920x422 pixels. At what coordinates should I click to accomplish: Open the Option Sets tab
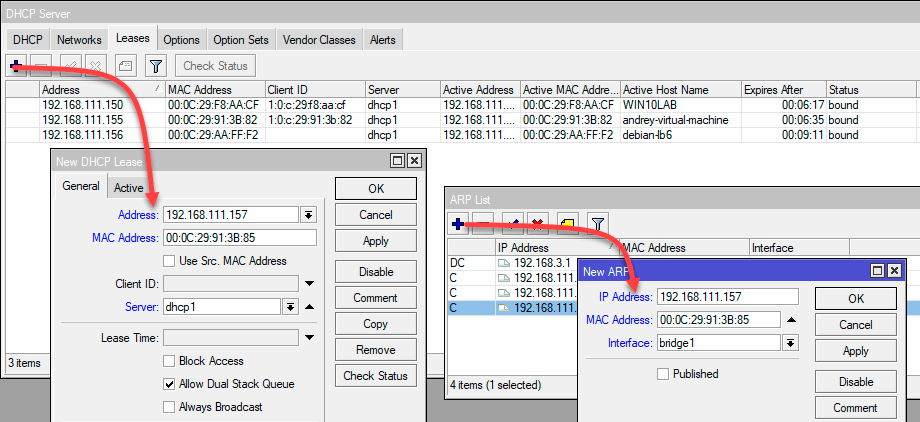pos(241,40)
